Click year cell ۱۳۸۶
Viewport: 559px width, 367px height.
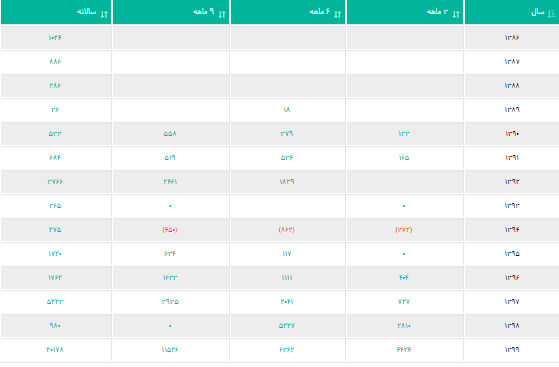click(x=512, y=37)
